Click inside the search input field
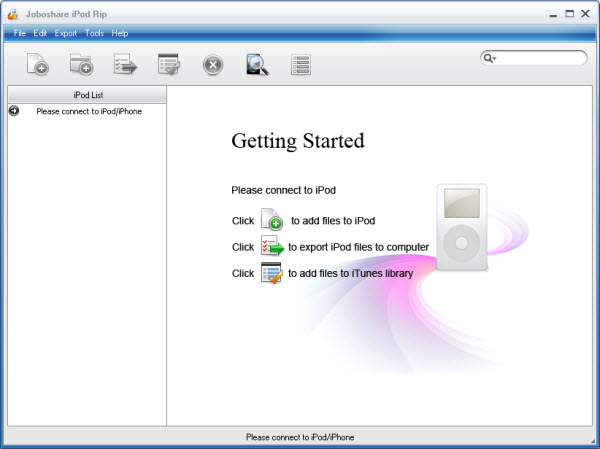The height and width of the screenshot is (449, 600). point(542,58)
